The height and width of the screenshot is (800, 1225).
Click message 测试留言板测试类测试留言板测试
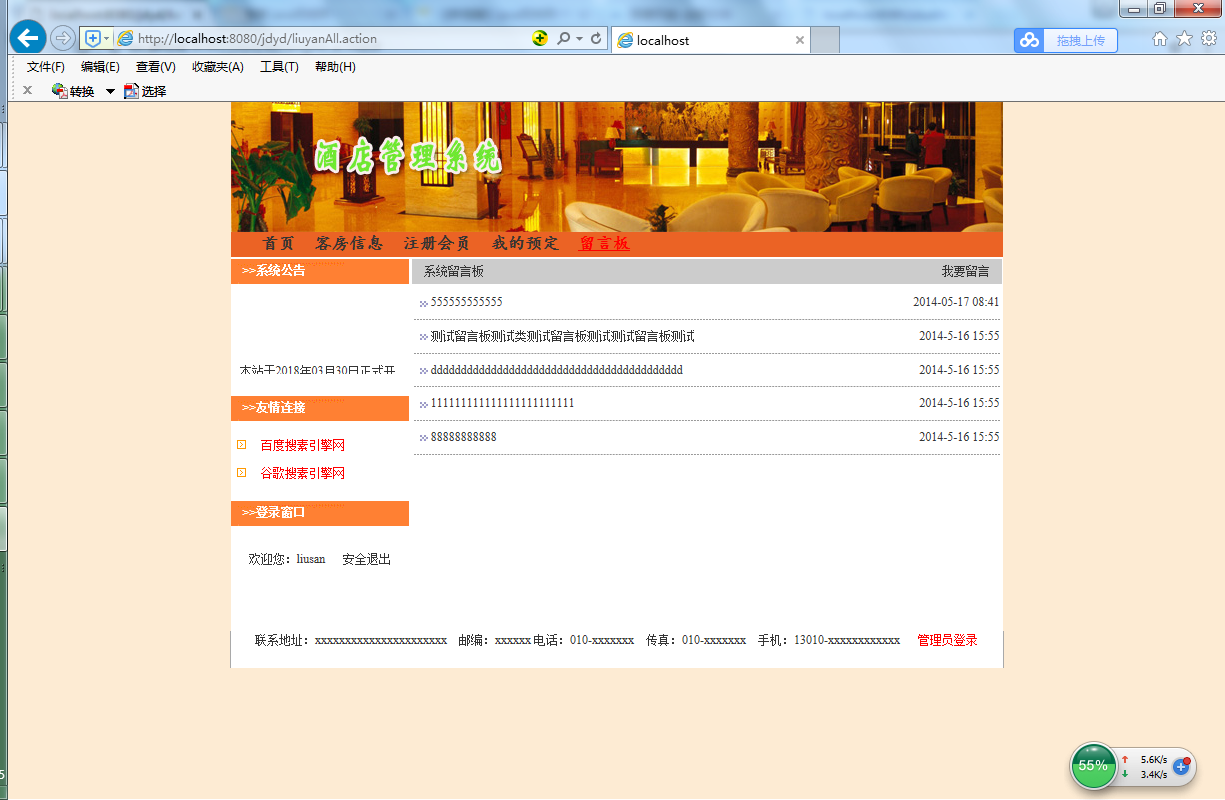563,337
